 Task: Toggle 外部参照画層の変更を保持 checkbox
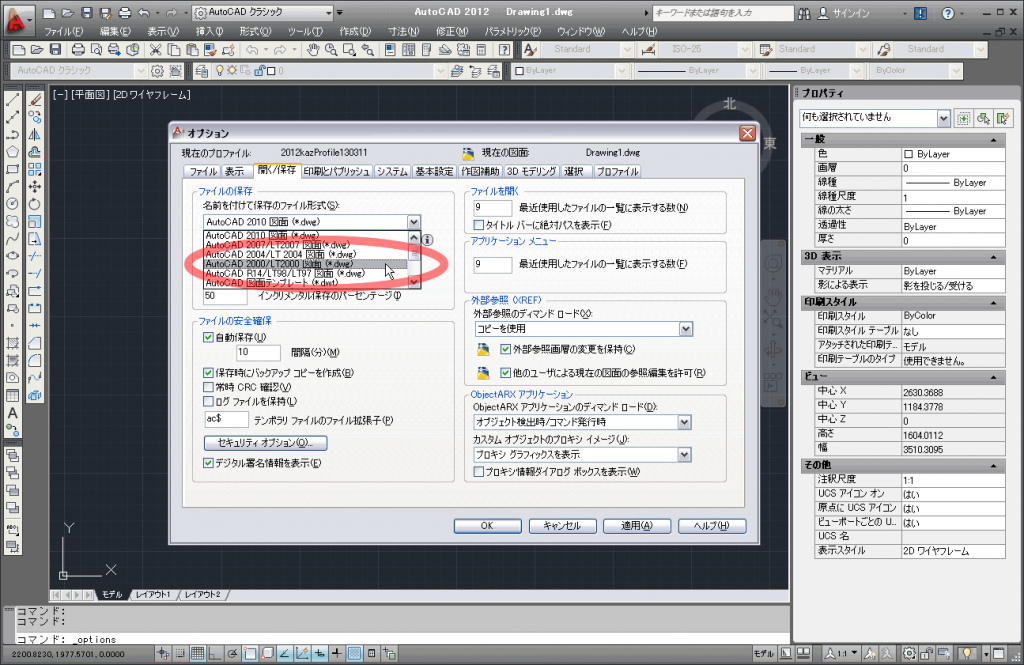(x=505, y=349)
